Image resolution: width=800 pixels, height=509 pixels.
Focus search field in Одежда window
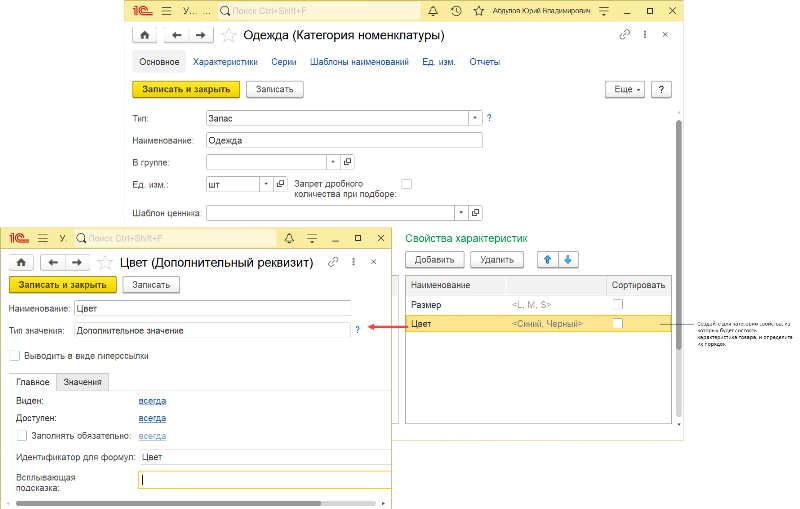[x=319, y=11]
